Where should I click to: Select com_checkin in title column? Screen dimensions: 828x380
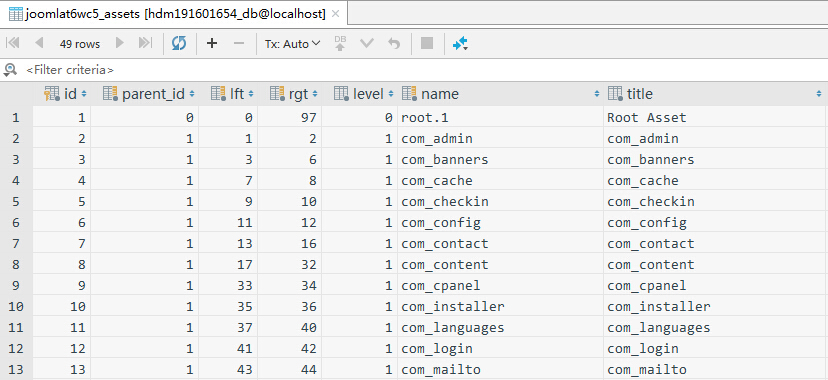(715, 202)
